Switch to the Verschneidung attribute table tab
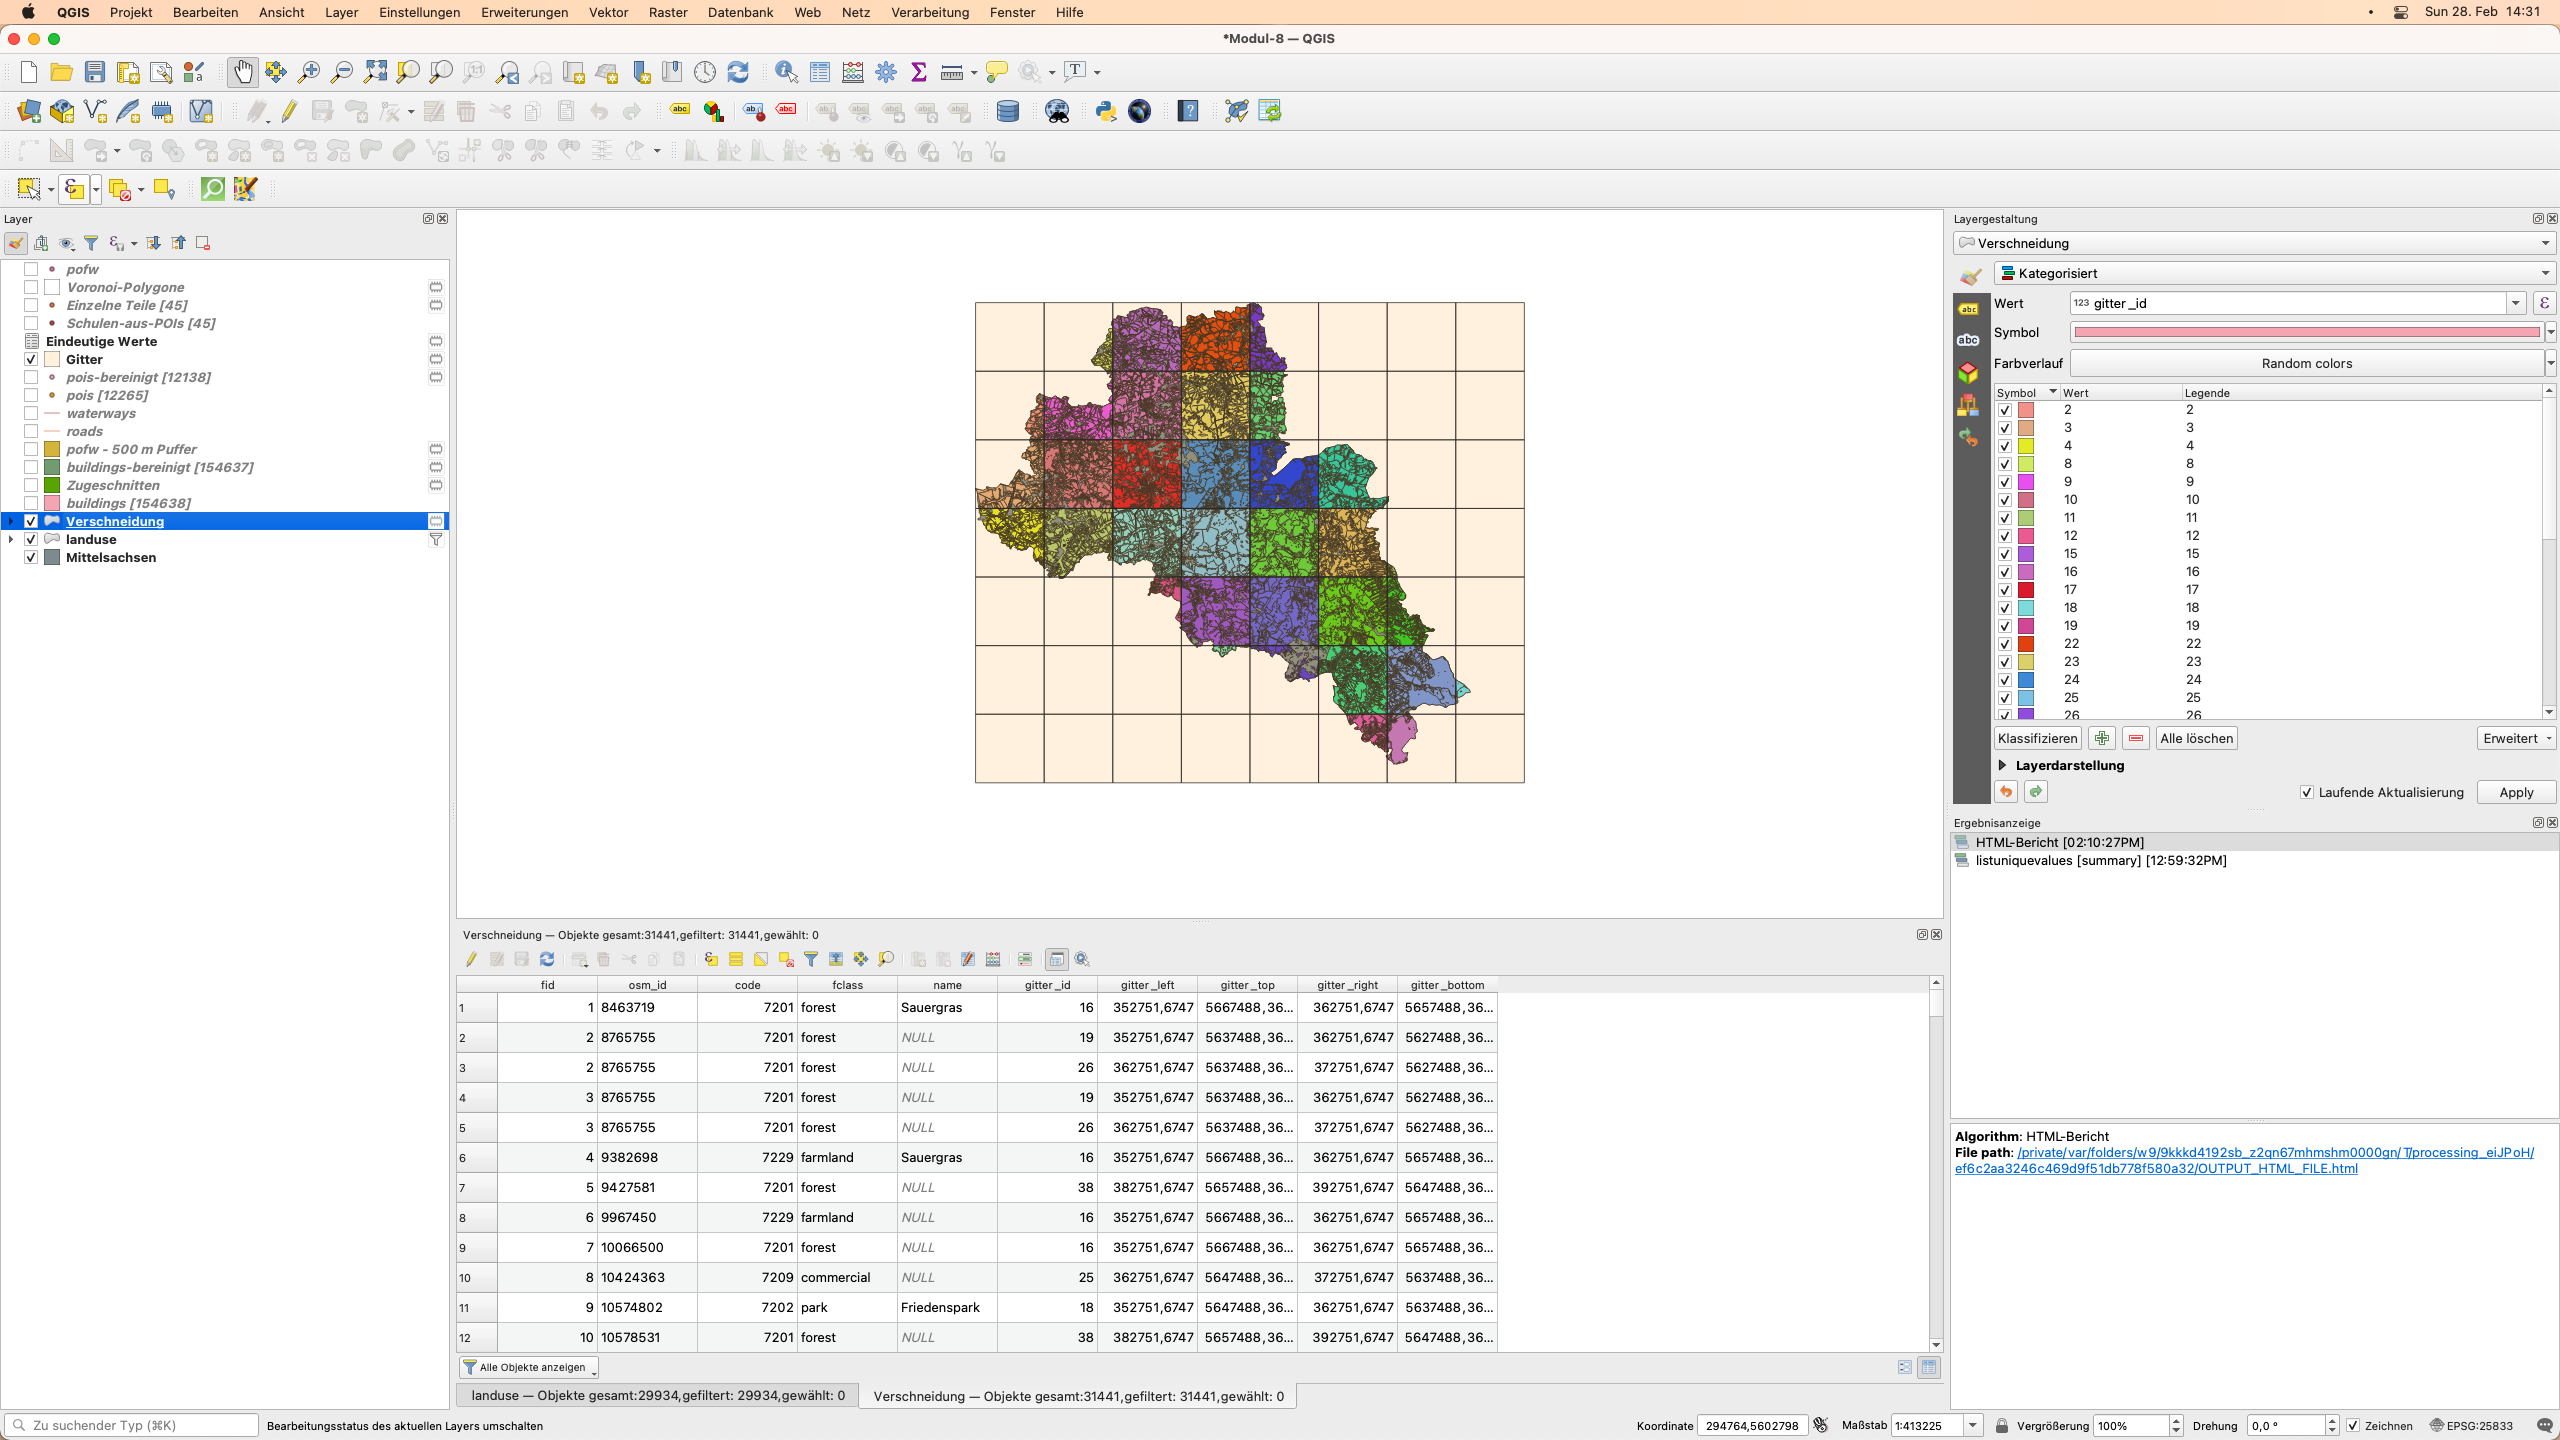The height and width of the screenshot is (1440, 2560). coord(1078,1395)
